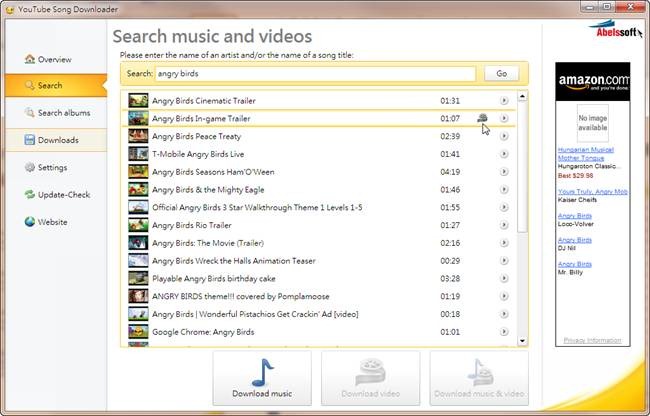Open the Overview section in the sidebar

click(x=56, y=59)
